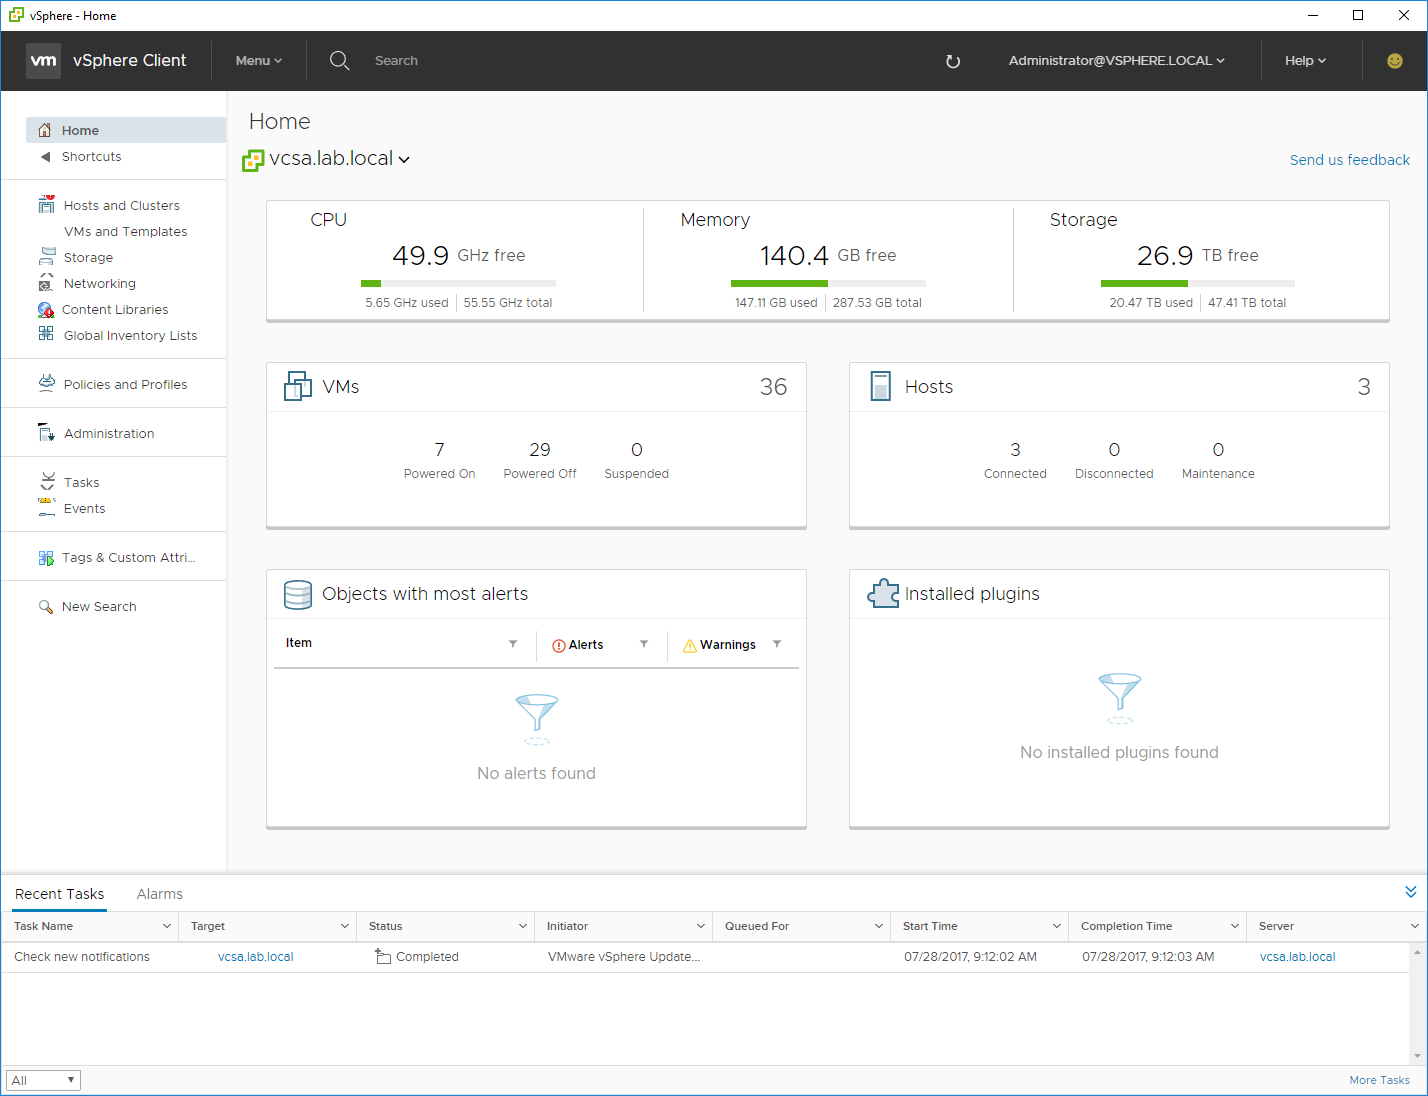Open the Administrator@VSPHERE.LOCAL user dropdown
This screenshot has width=1428, height=1096.
[x=1116, y=61]
